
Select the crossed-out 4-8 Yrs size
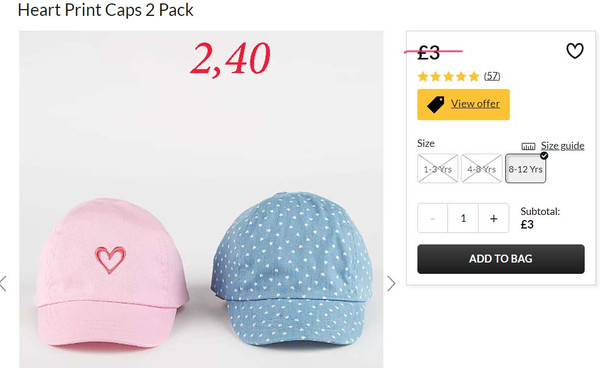pyautogui.click(x=481, y=168)
